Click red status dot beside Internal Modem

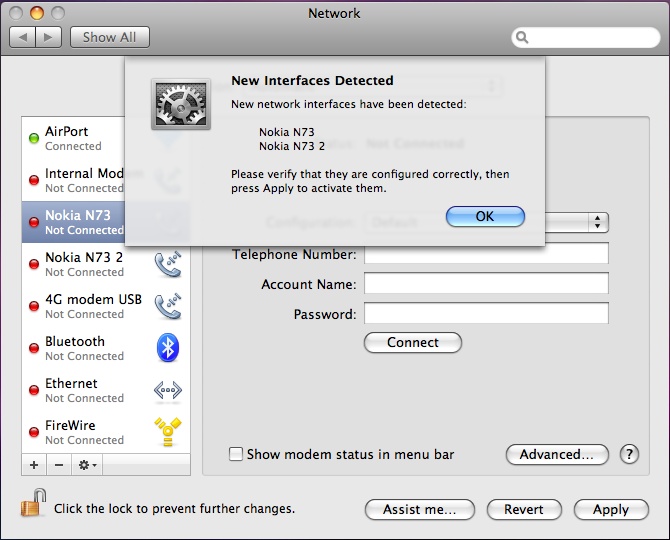[34, 180]
